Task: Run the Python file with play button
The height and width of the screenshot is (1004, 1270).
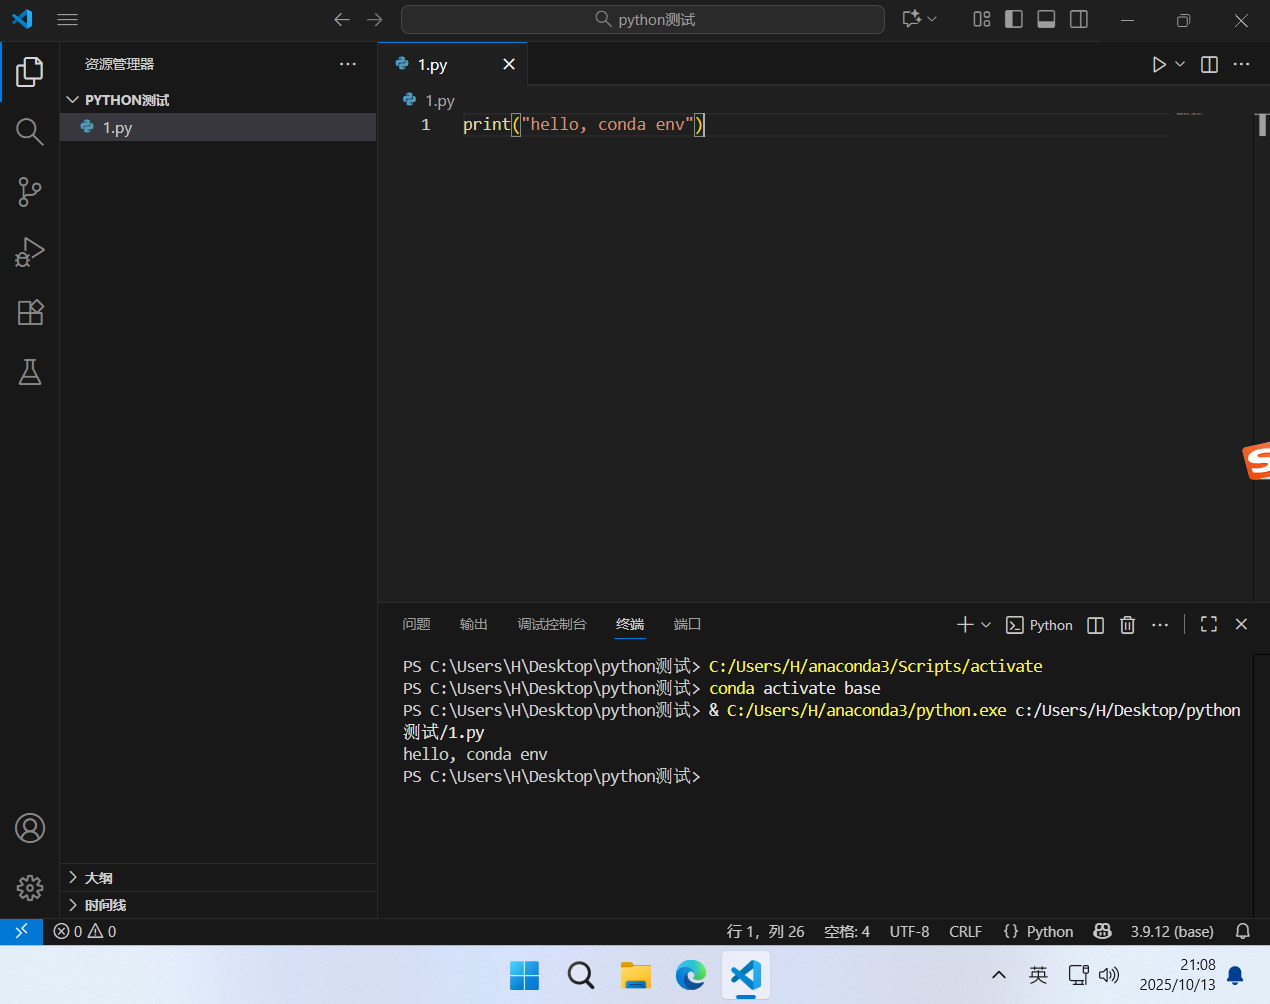Action: pyautogui.click(x=1159, y=64)
